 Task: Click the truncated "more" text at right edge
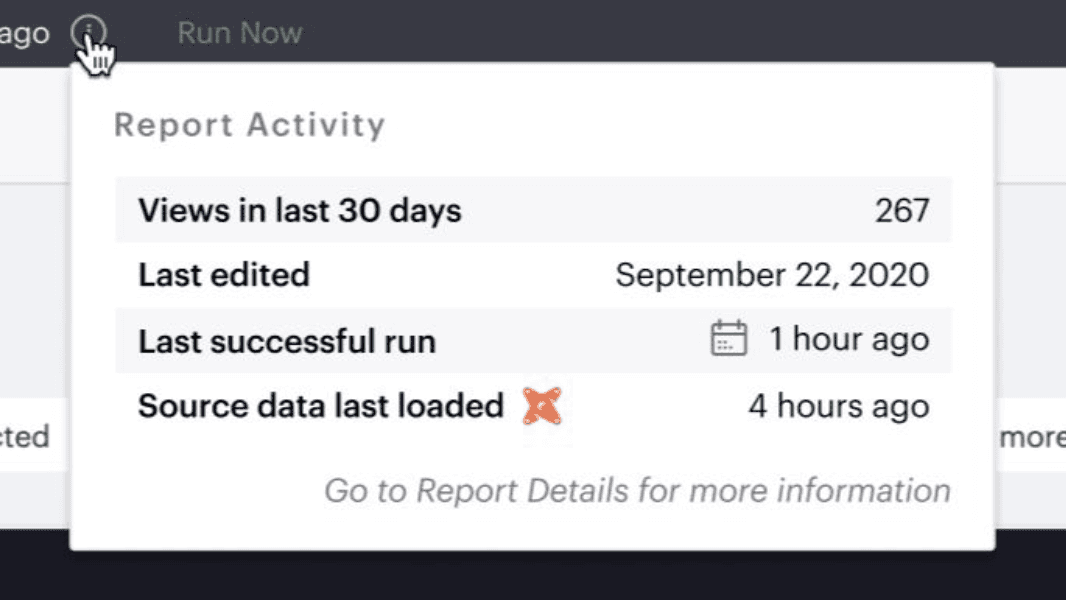coord(1032,437)
